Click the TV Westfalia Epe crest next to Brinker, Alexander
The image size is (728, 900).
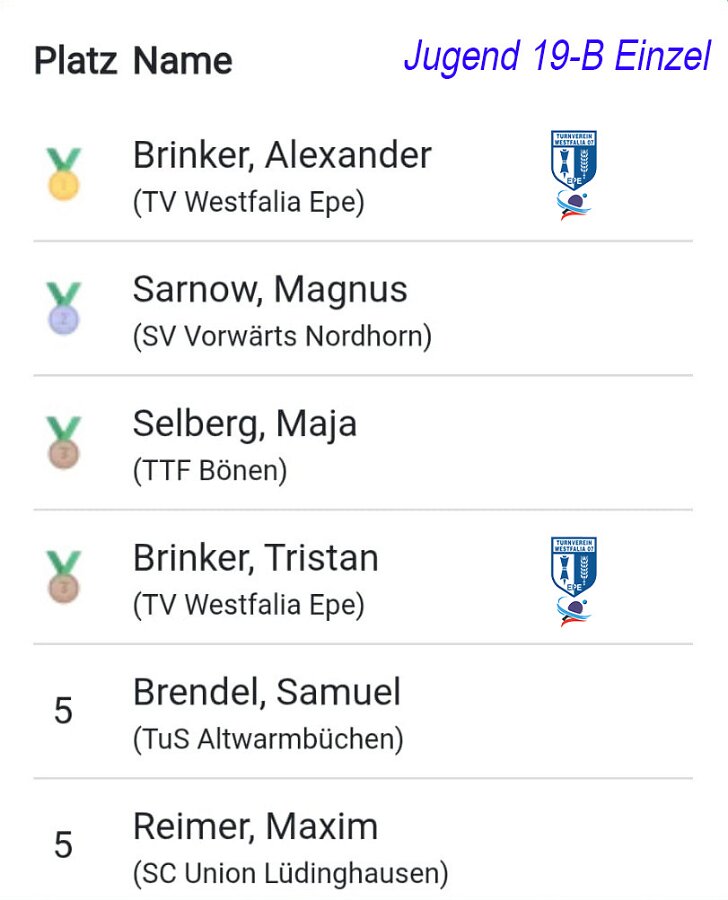click(x=574, y=160)
